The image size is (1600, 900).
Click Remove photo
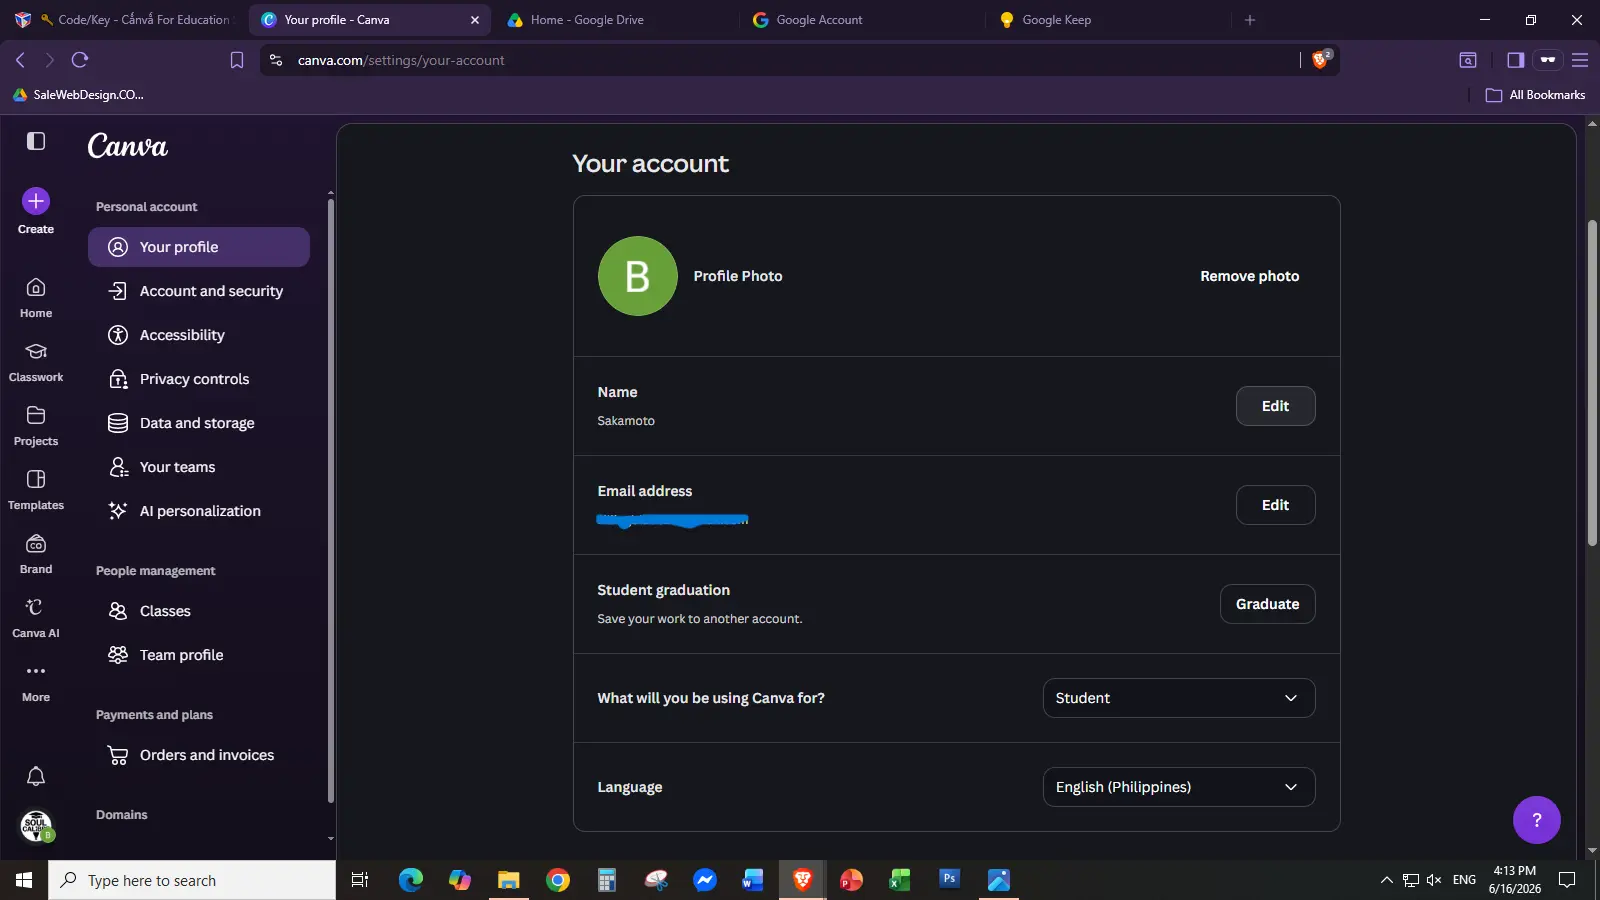tap(1250, 276)
